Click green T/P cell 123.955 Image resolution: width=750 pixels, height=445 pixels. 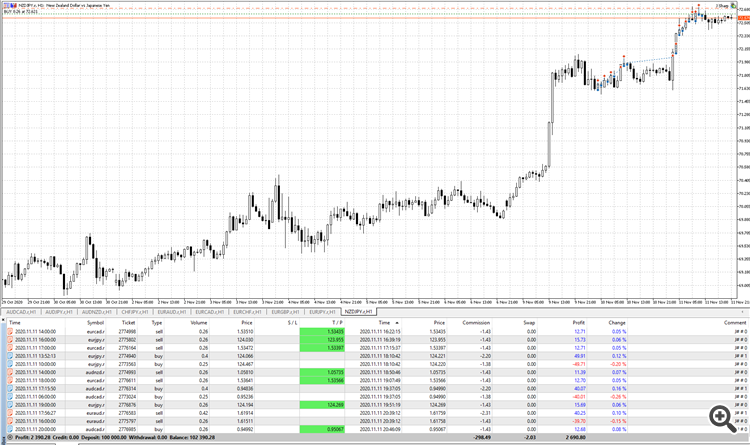tap(322, 339)
